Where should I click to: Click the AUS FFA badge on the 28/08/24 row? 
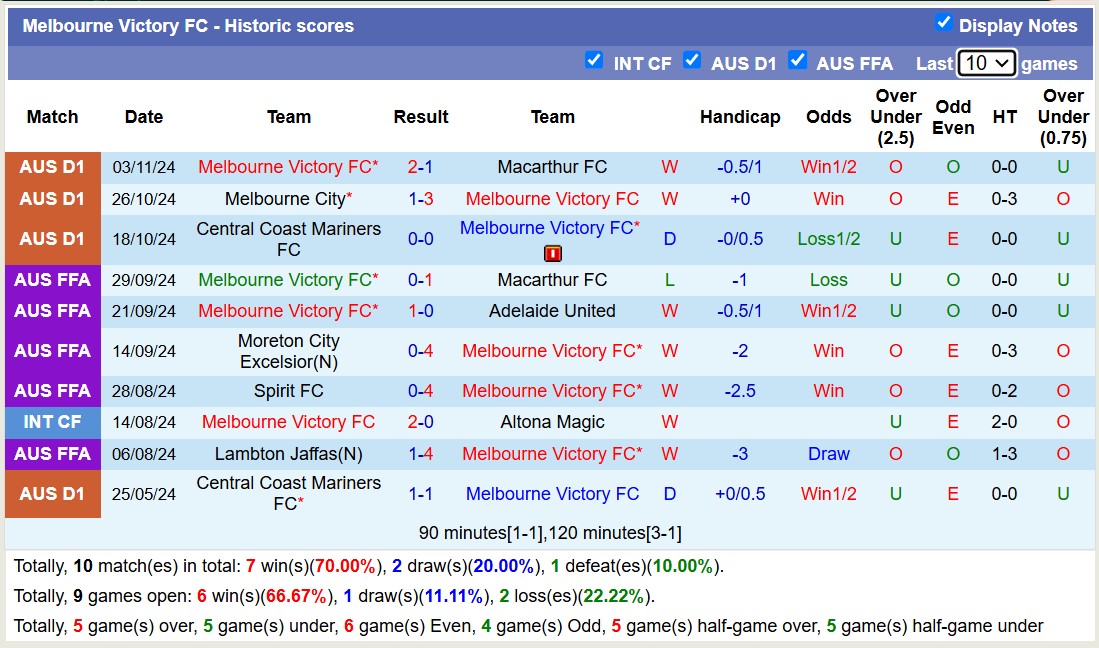click(x=52, y=391)
